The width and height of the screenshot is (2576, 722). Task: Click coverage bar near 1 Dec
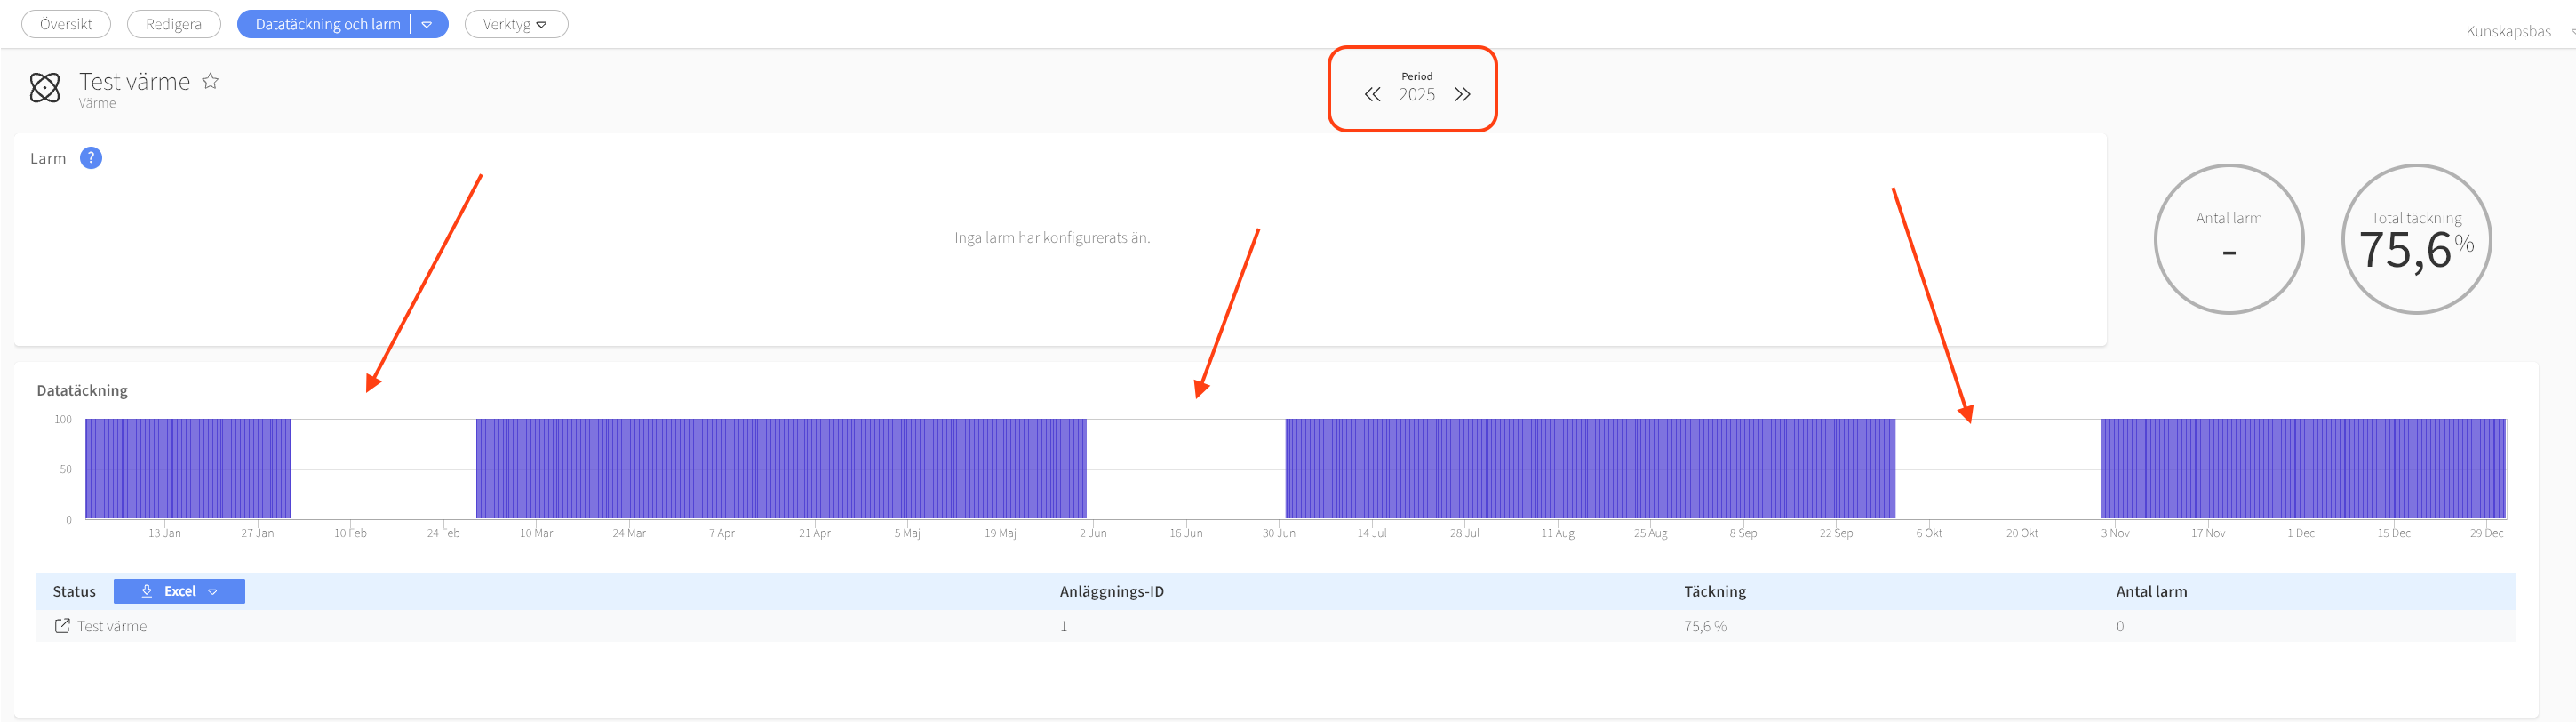click(x=2301, y=468)
